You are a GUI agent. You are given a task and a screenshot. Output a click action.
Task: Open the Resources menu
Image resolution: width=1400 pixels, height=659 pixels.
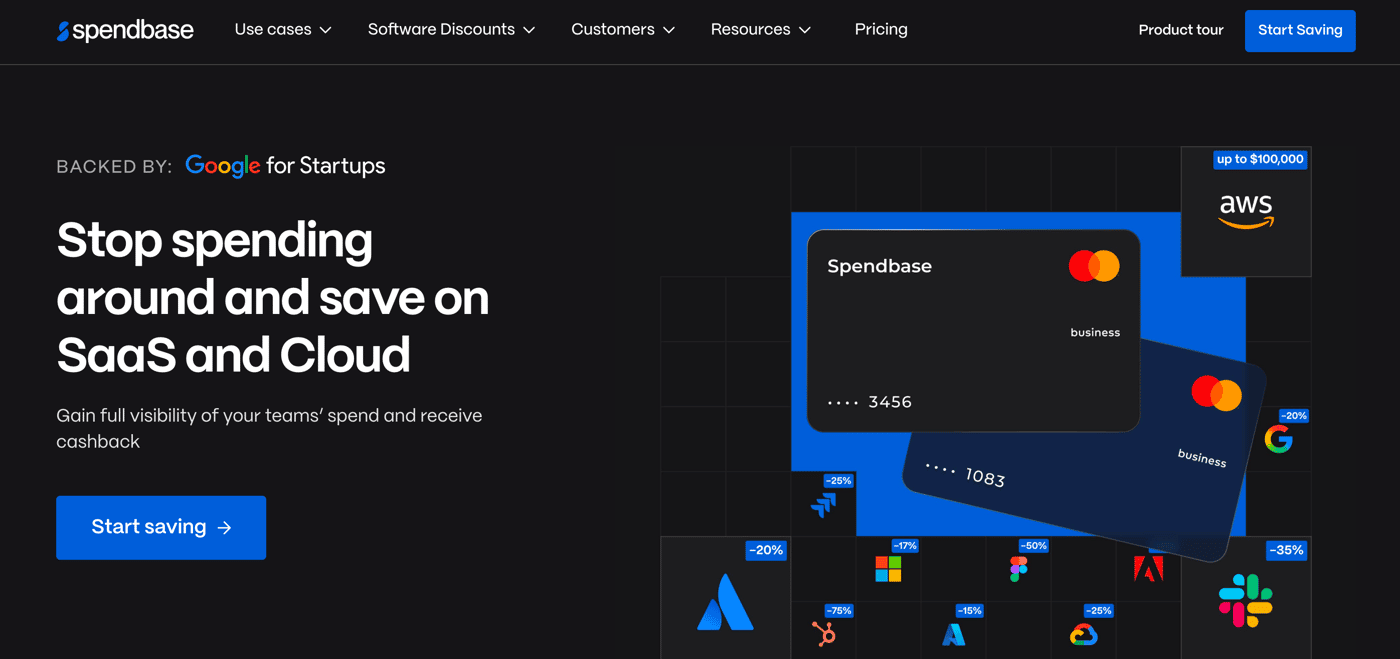click(x=761, y=30)
